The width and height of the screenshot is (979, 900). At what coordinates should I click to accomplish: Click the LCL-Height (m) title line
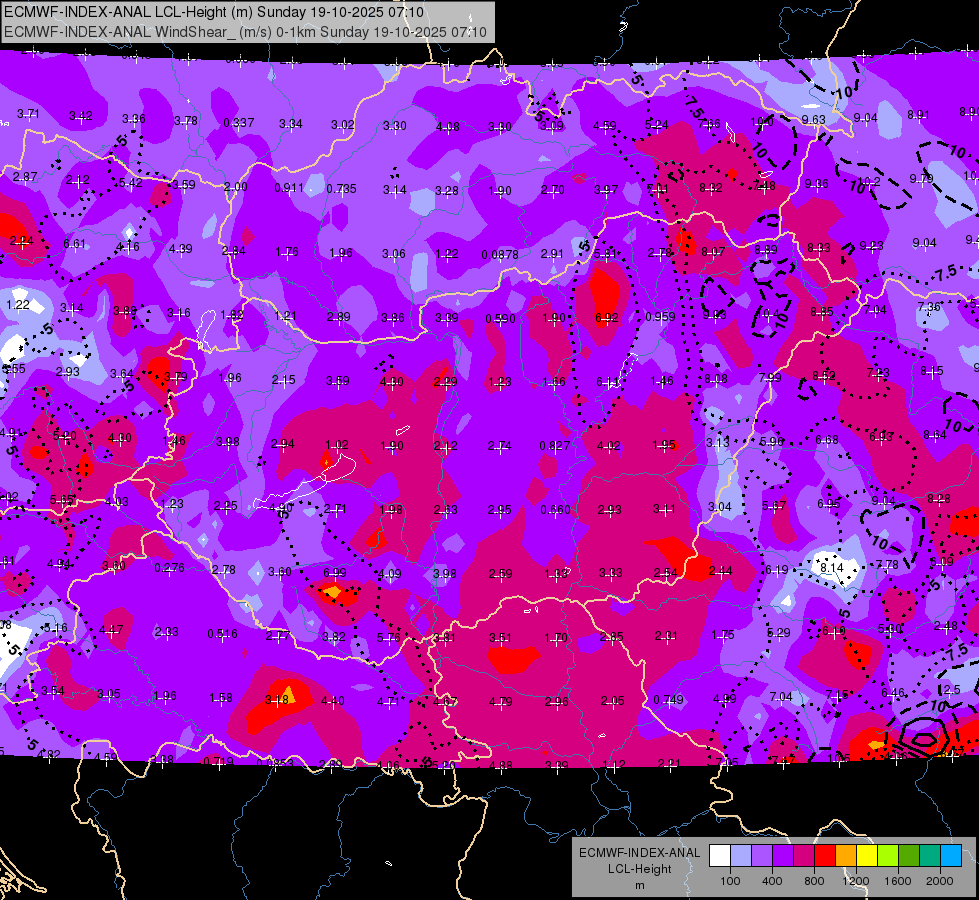[x=214, y=12]
